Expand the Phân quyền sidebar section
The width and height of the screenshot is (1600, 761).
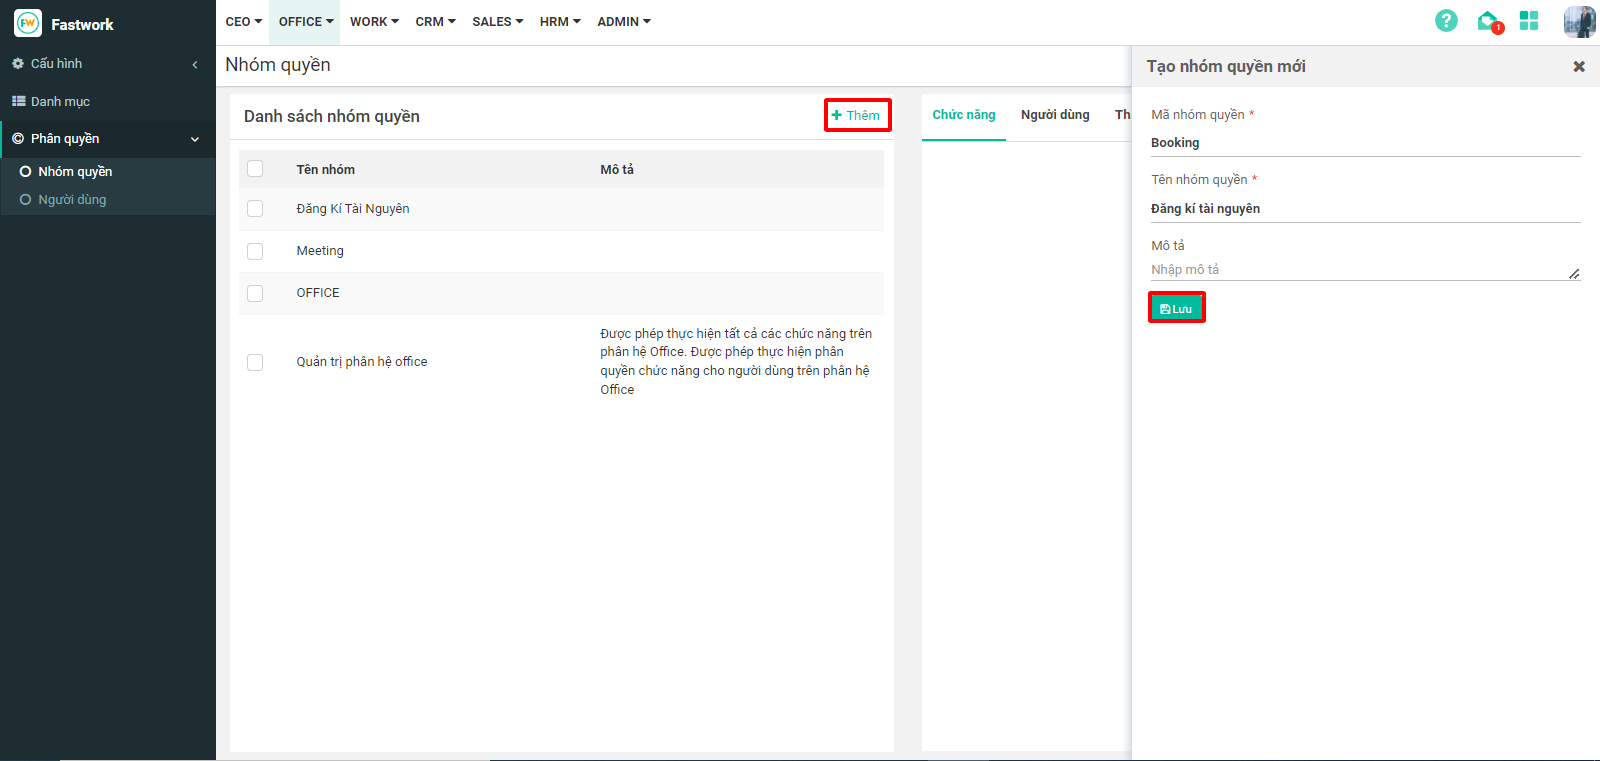(x=107, y=139)
